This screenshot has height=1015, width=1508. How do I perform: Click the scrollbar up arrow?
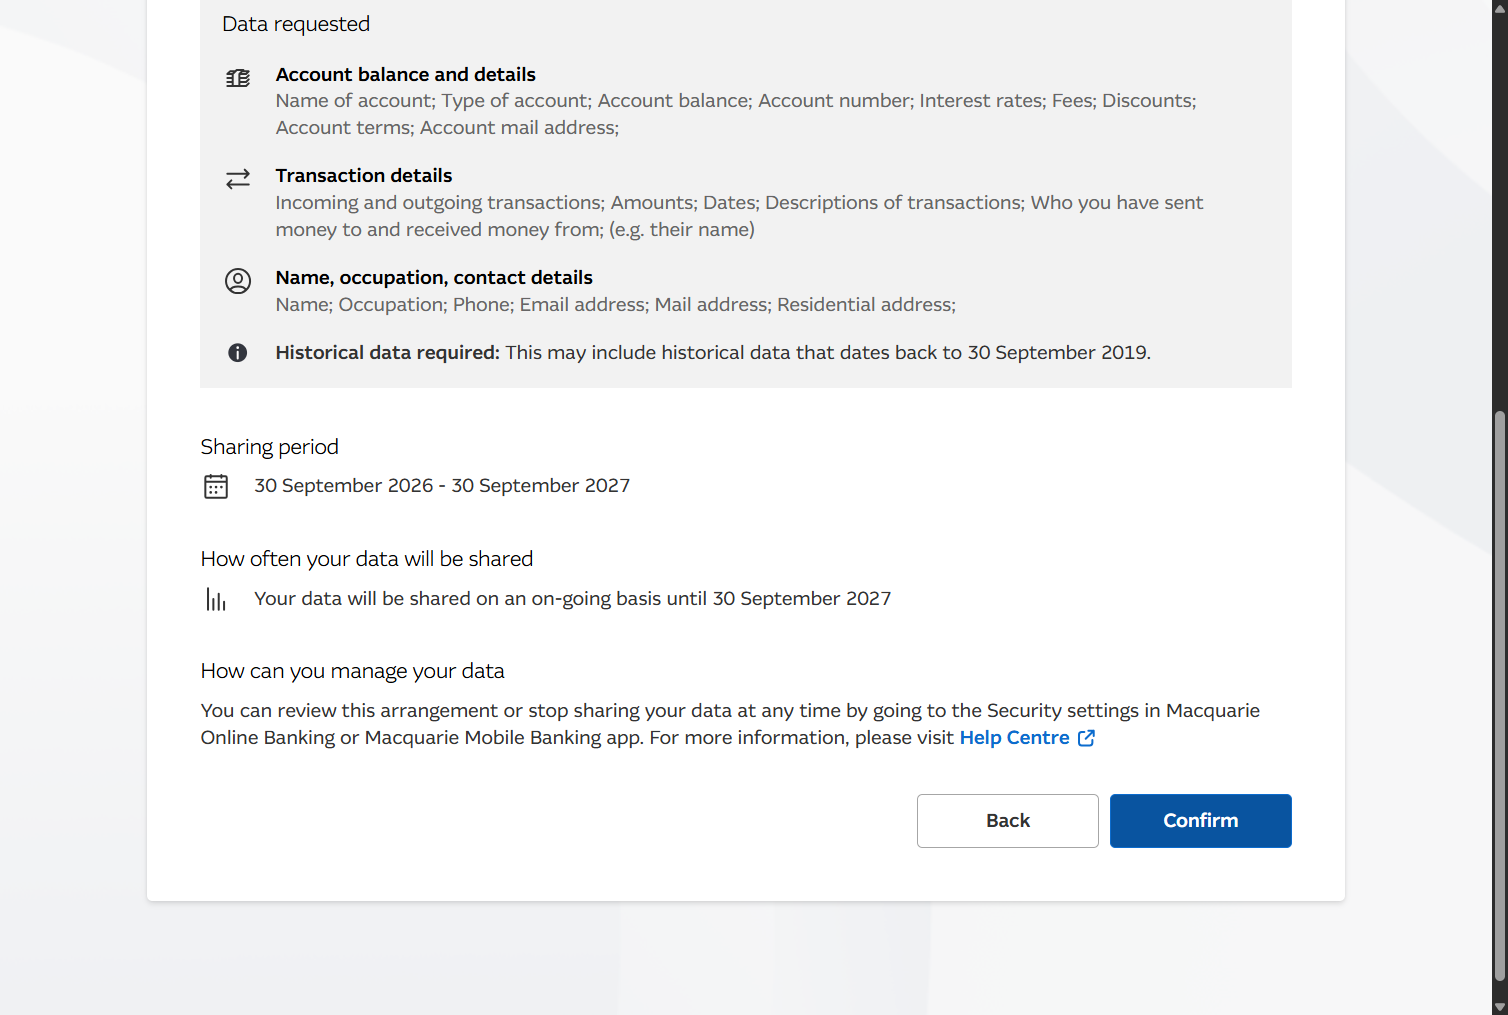click(x=1499, y=8)
